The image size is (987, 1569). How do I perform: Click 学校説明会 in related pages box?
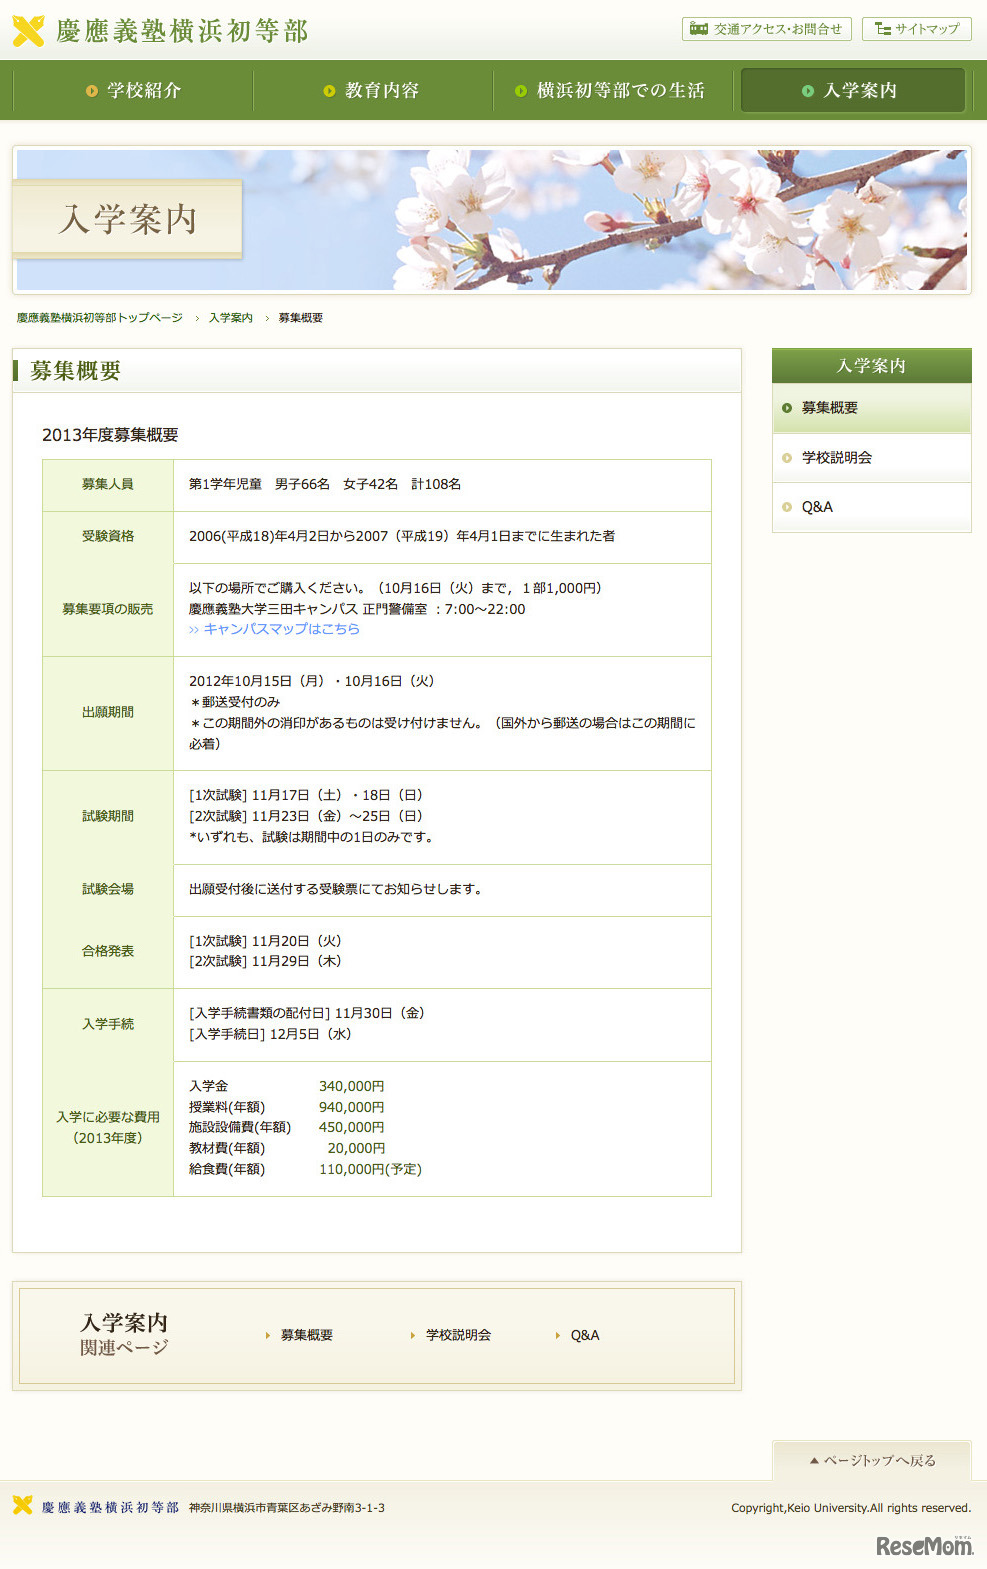(458, 1335)
